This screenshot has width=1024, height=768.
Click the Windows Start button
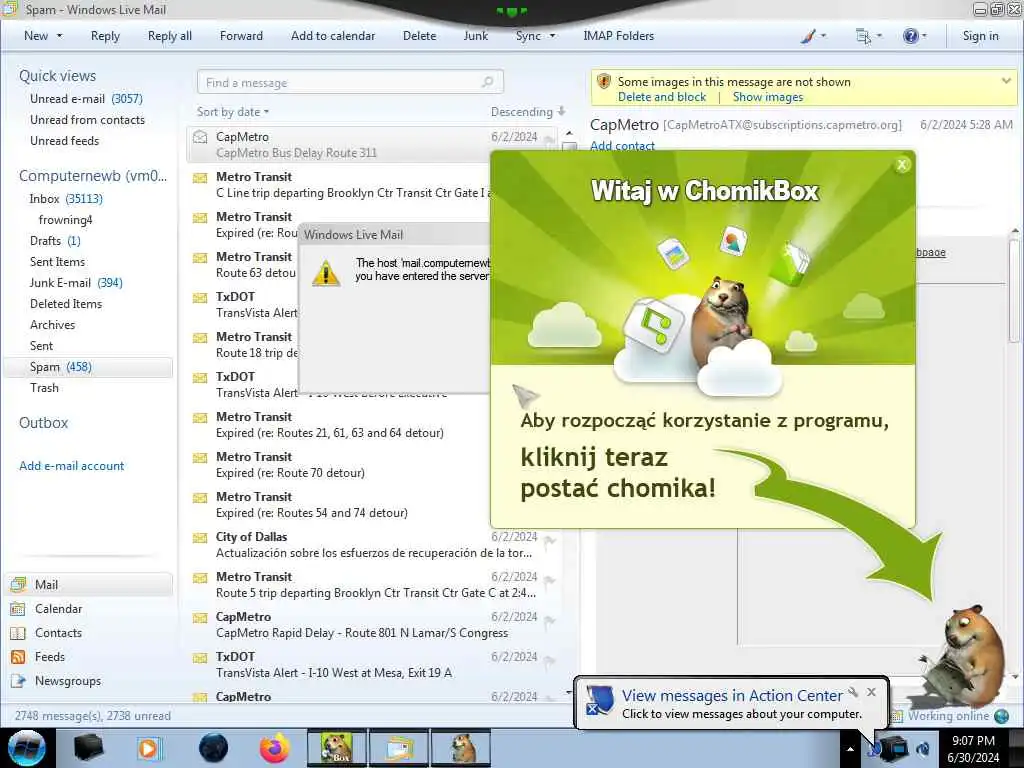click(x=27, y=748)
